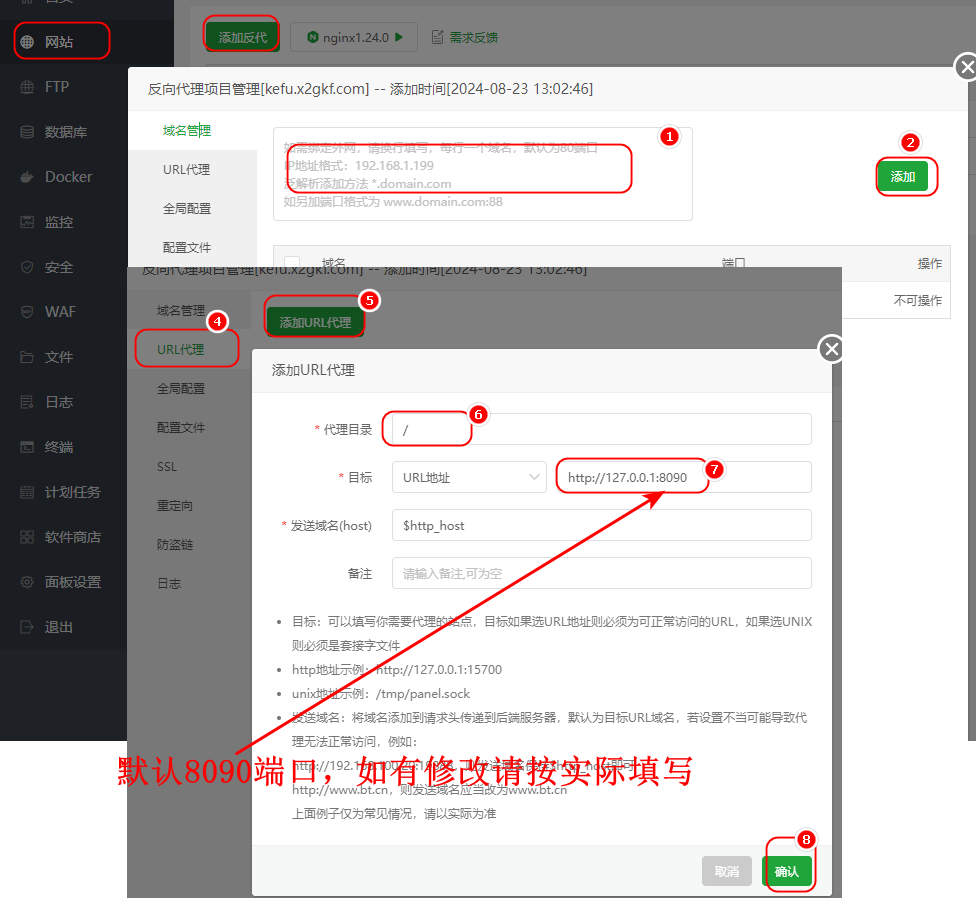Image resolution: width=976 pixels, height=904 pixels.
Task: Switch to the URL代理 tab
Action: (x=181, y=349)
